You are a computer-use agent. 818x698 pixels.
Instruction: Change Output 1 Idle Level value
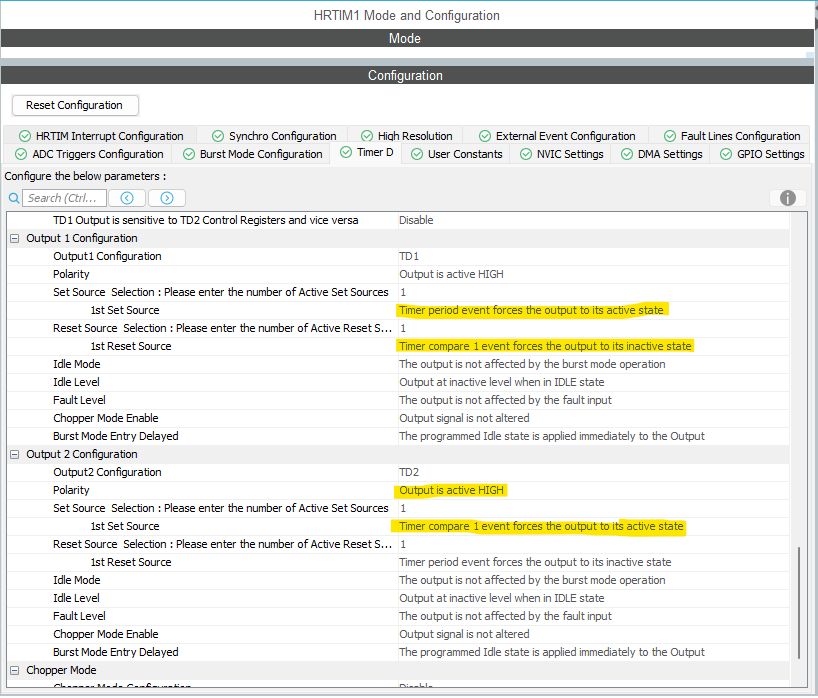594,382
